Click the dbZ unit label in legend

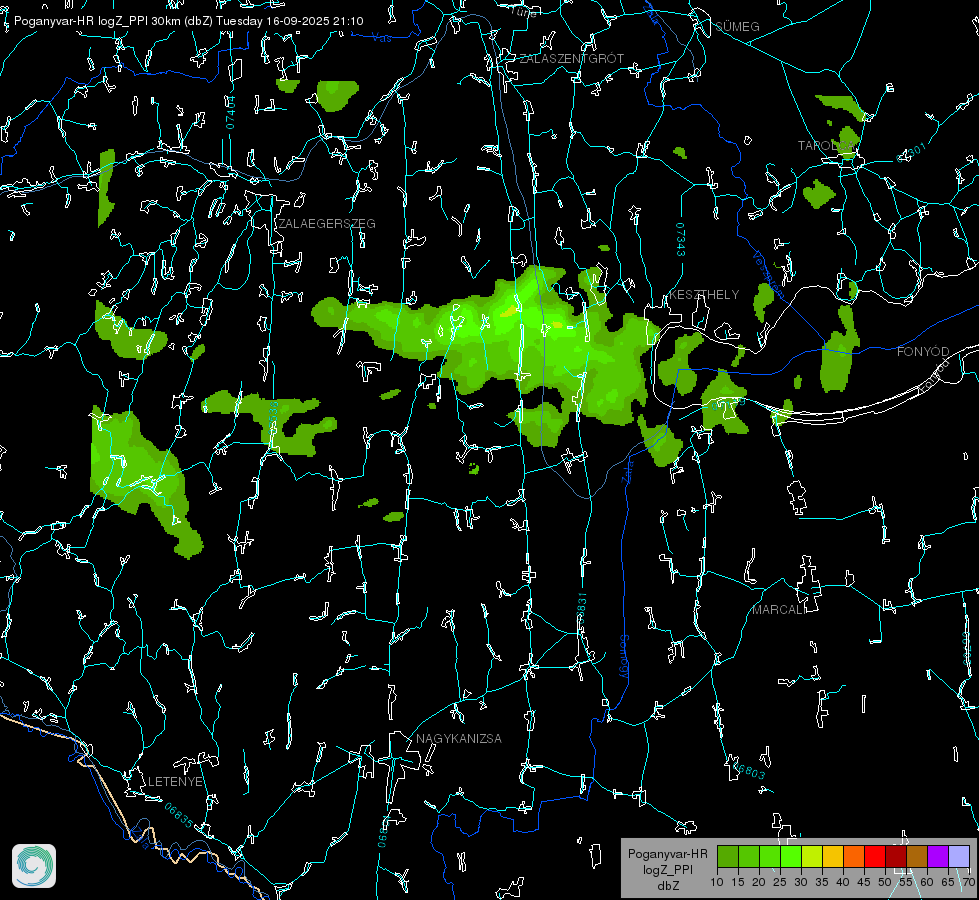pos(667,886)
